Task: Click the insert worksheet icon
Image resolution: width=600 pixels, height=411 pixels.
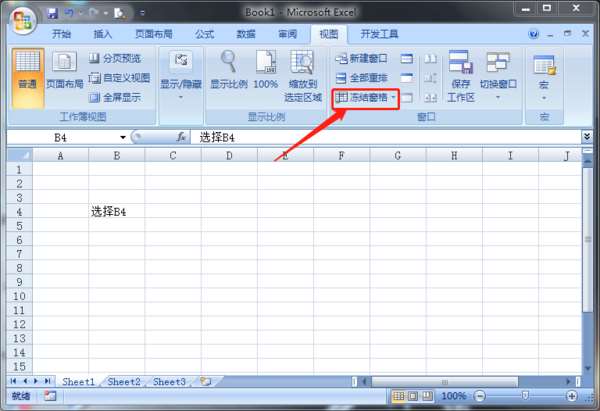Action: click(205, 382)
